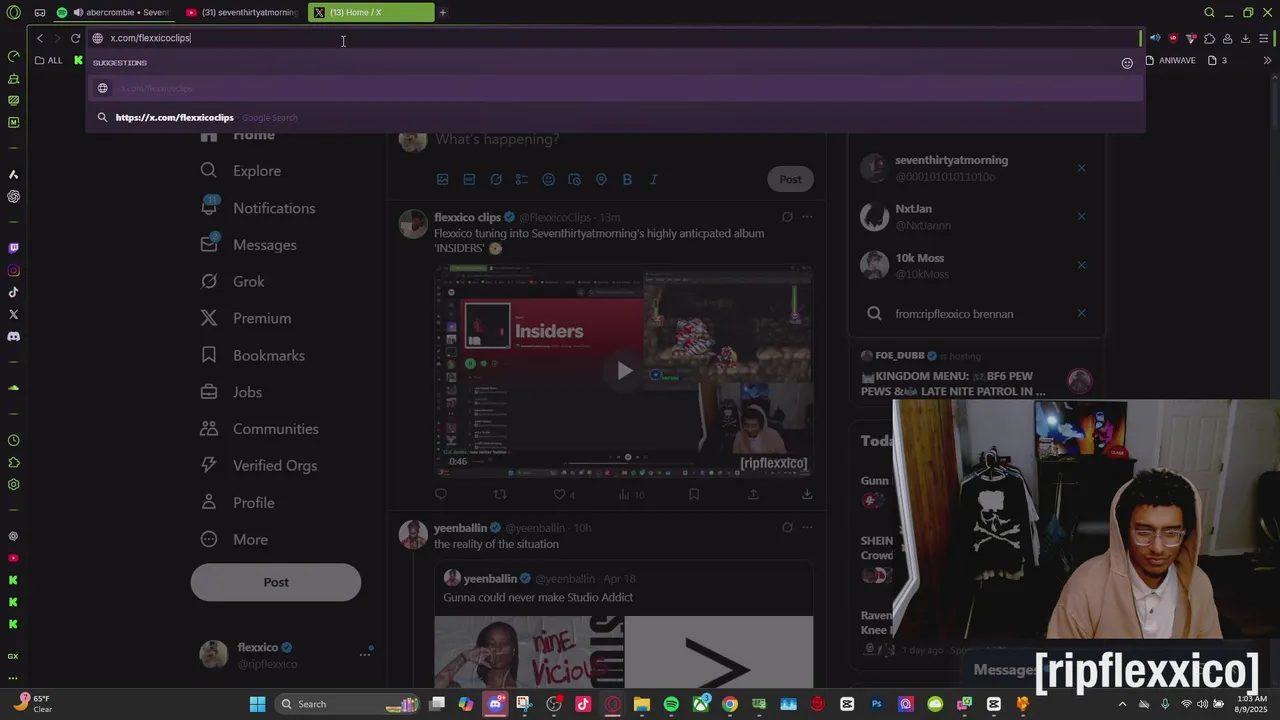Open Twitch in the browser sidebar
The height and width of the screenshot is (720, 1280).
coord(13,248)
